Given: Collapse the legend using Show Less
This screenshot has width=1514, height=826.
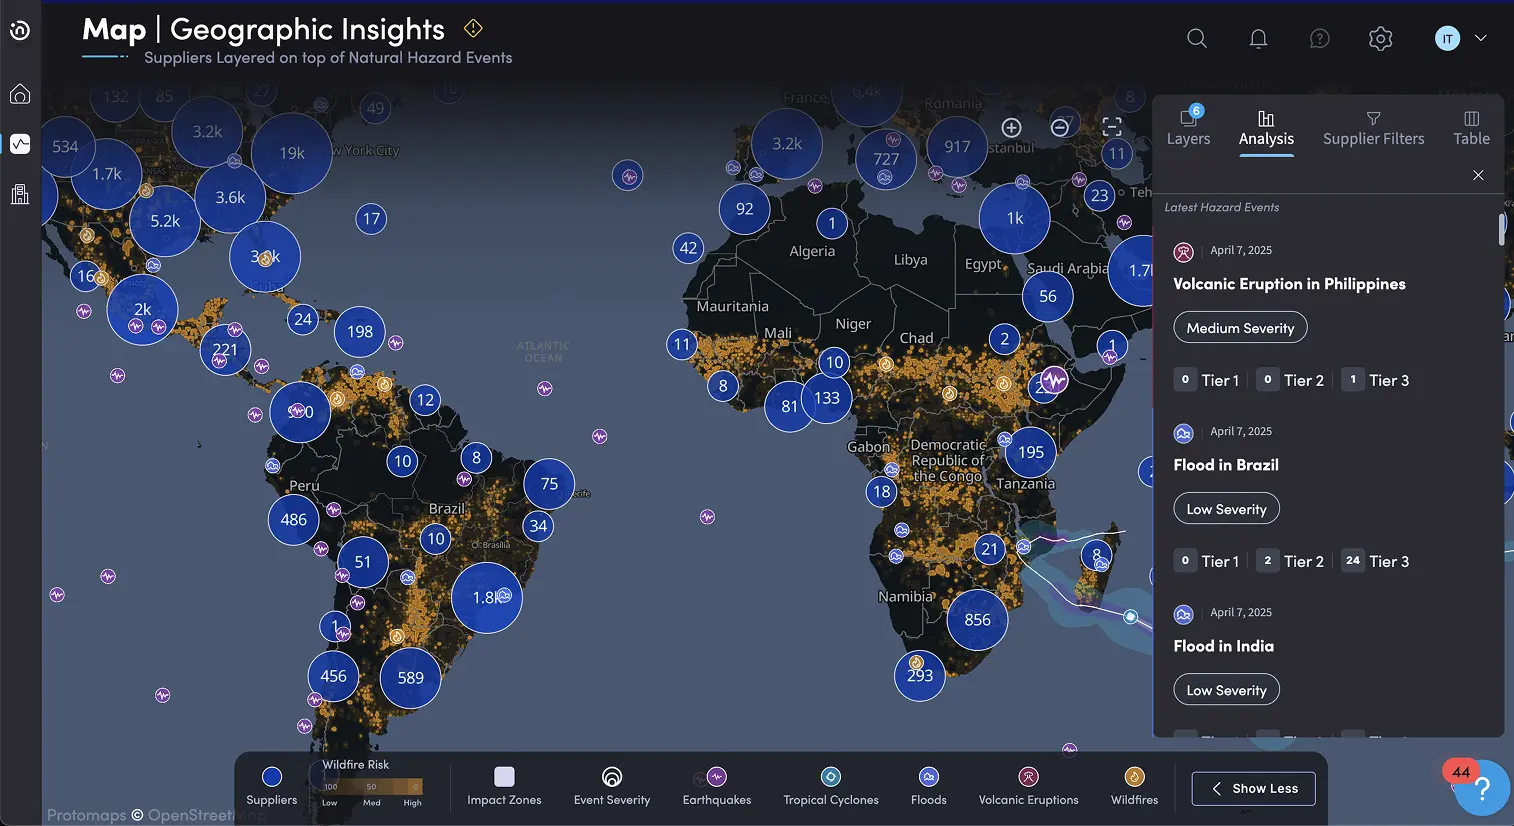Looking at the screenshot, I should click(1253, 788).
